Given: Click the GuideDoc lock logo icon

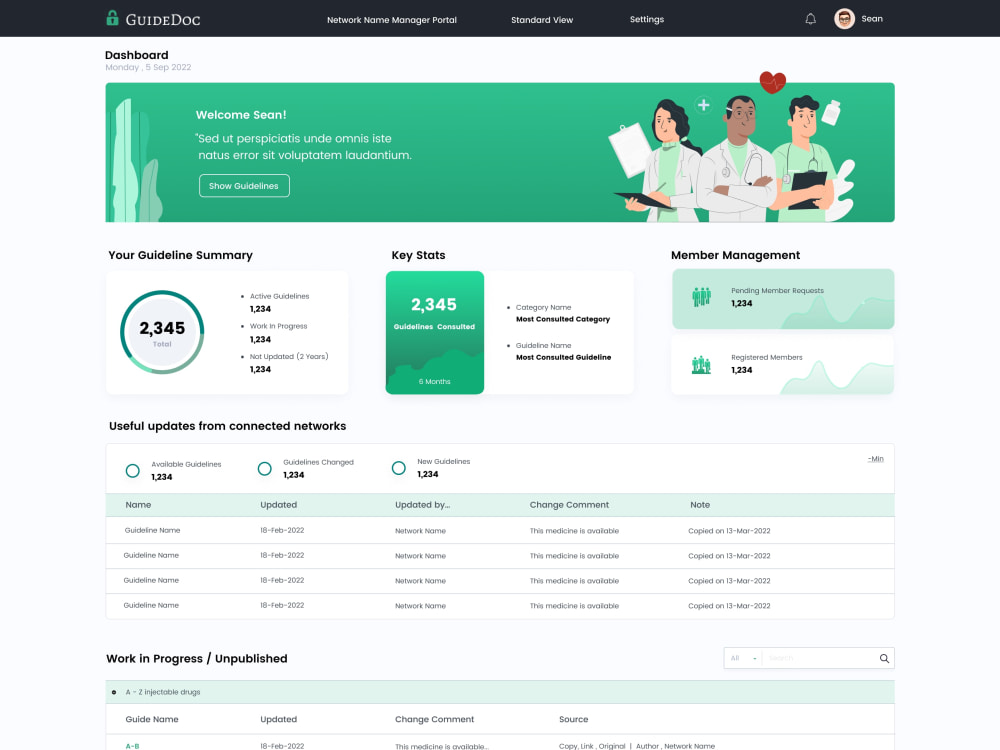Looking at the screenshot, I should coord(112,18).
